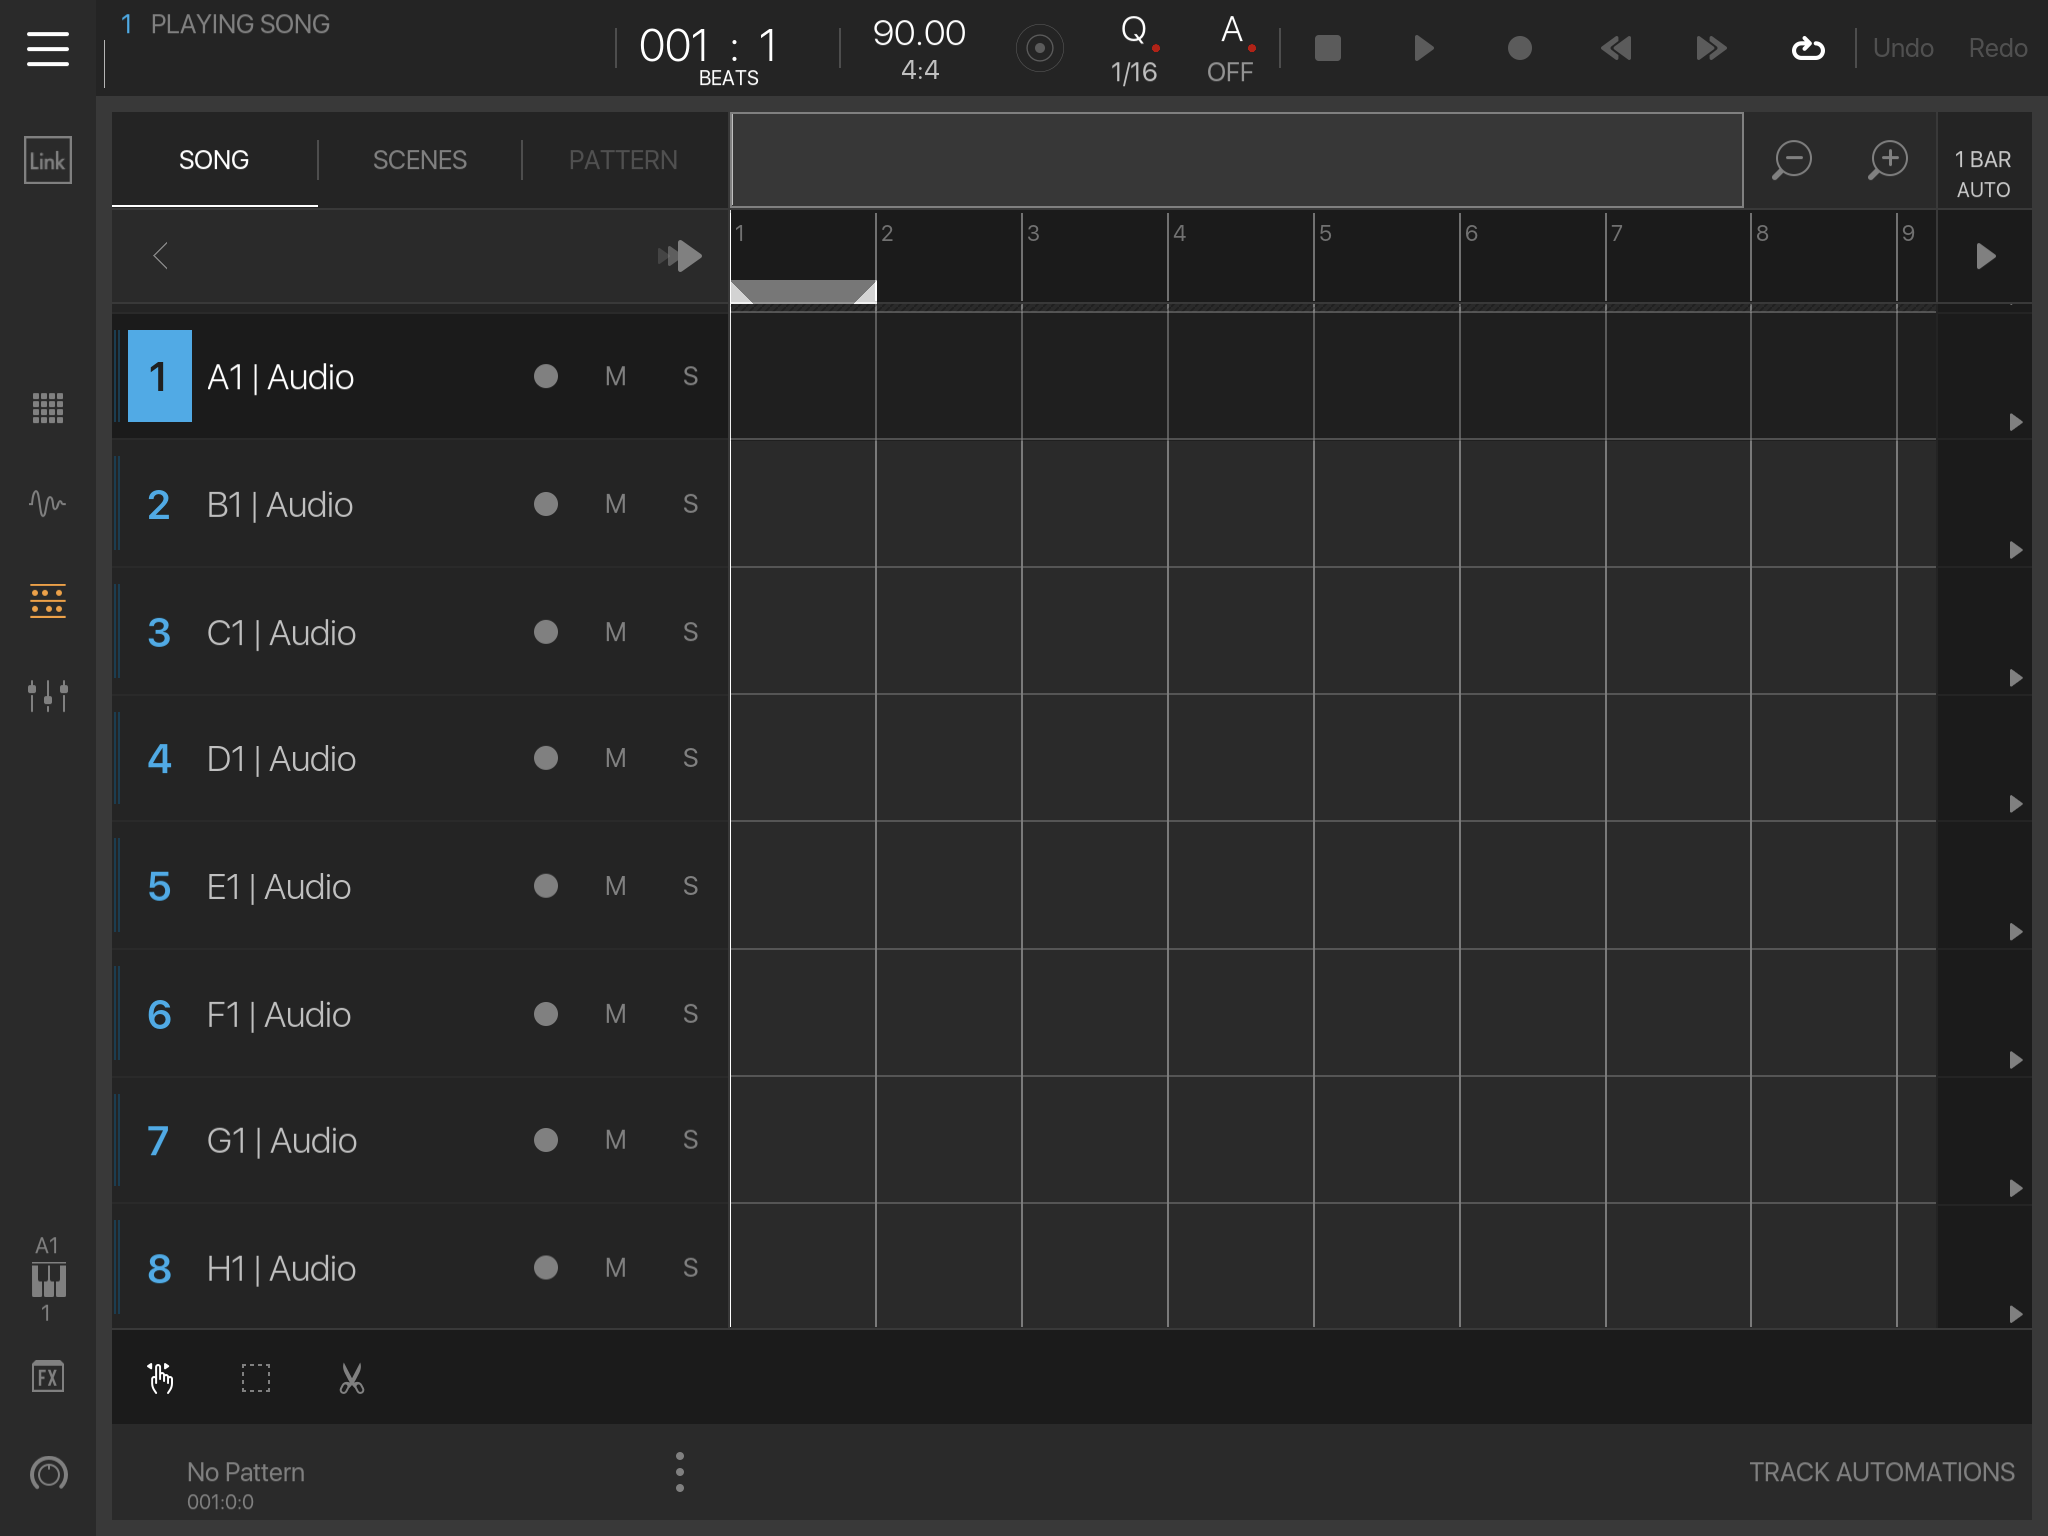The height and width of the screenshot is (1536, 2048).
Task: Click the circular icon at sidebar bottom
Action: 48,1473
